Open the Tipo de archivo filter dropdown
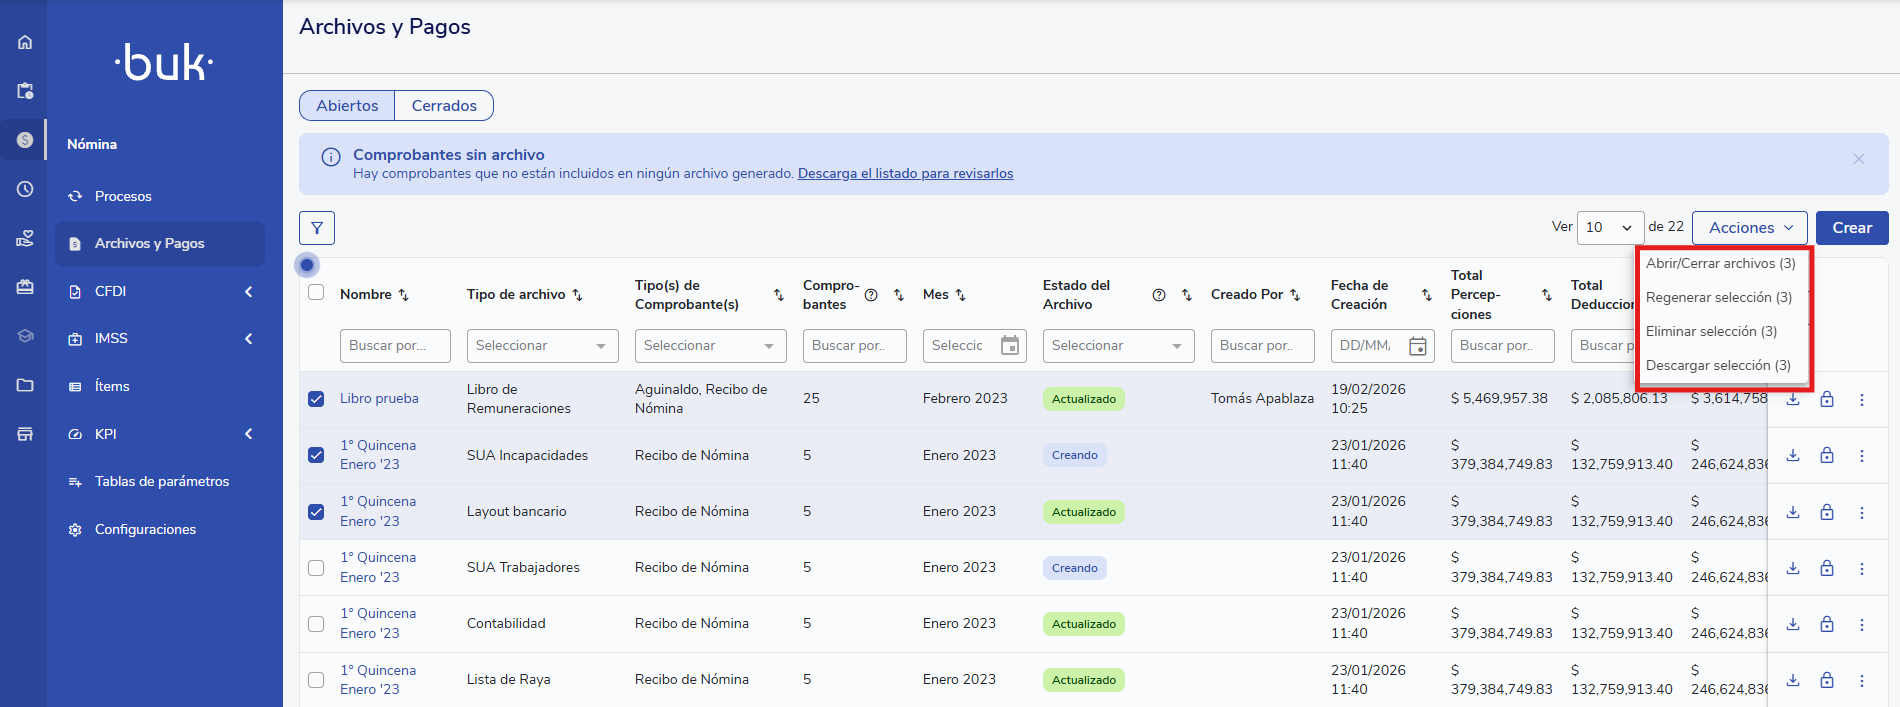The image size is (1900, 707). click(542, 346)
